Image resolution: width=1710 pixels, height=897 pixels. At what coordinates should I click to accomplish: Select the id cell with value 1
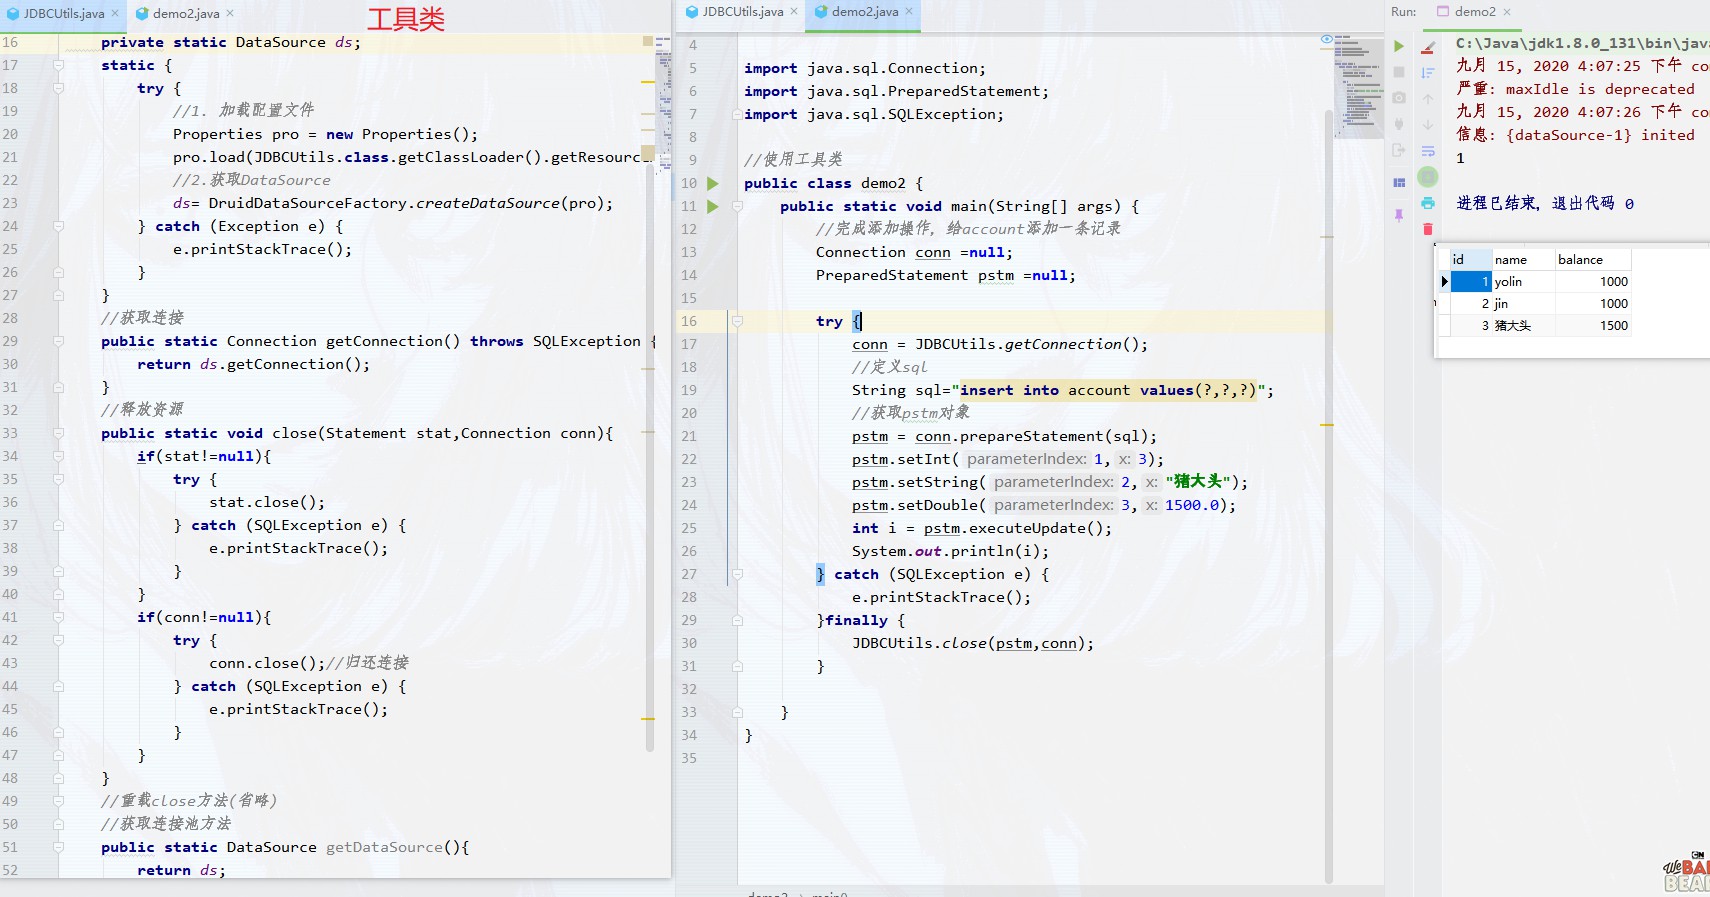coord(1471,282)
